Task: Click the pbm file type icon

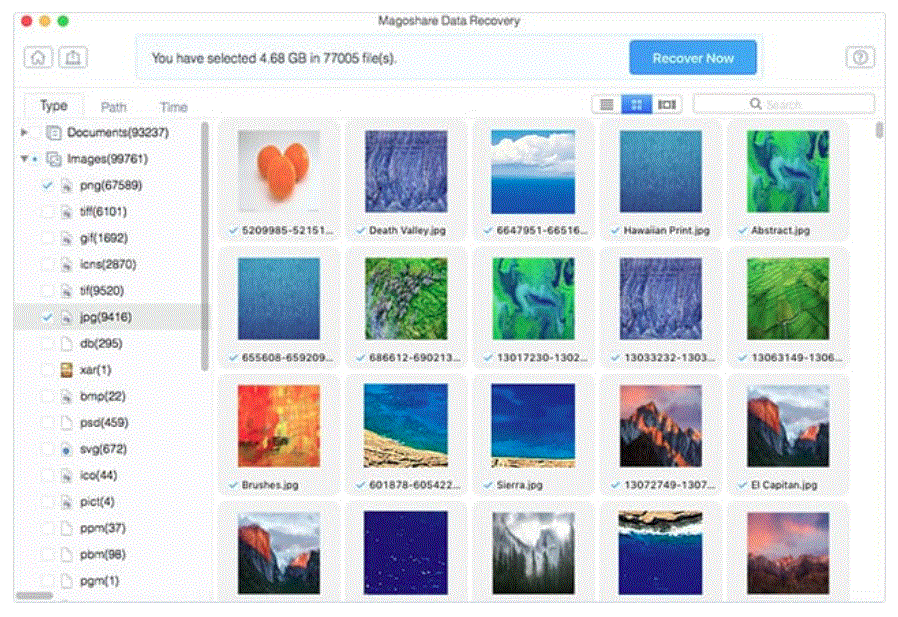Action: [x=67, y=555]
